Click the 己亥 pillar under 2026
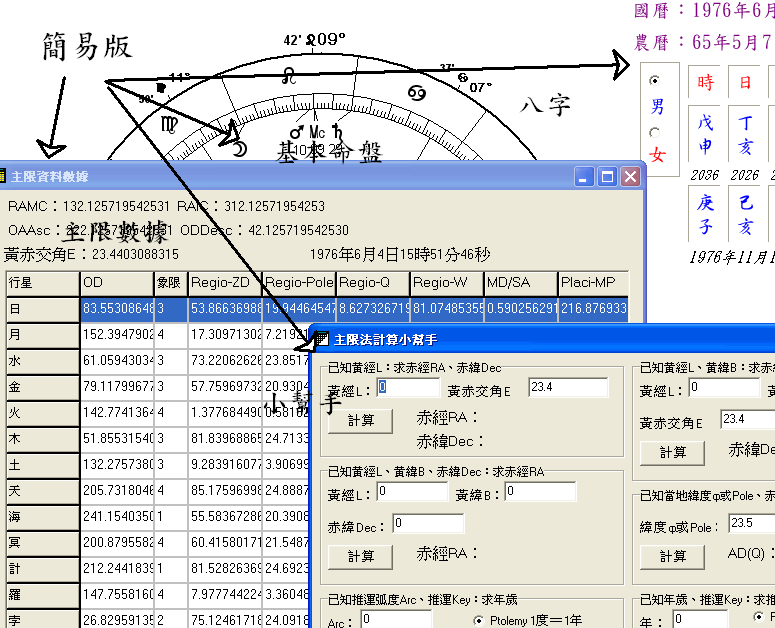The image size is (775, 628). pos(745,213)
